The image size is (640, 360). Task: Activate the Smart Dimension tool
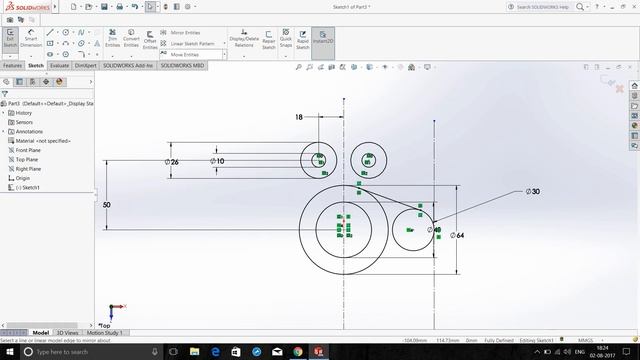(31, 39)
